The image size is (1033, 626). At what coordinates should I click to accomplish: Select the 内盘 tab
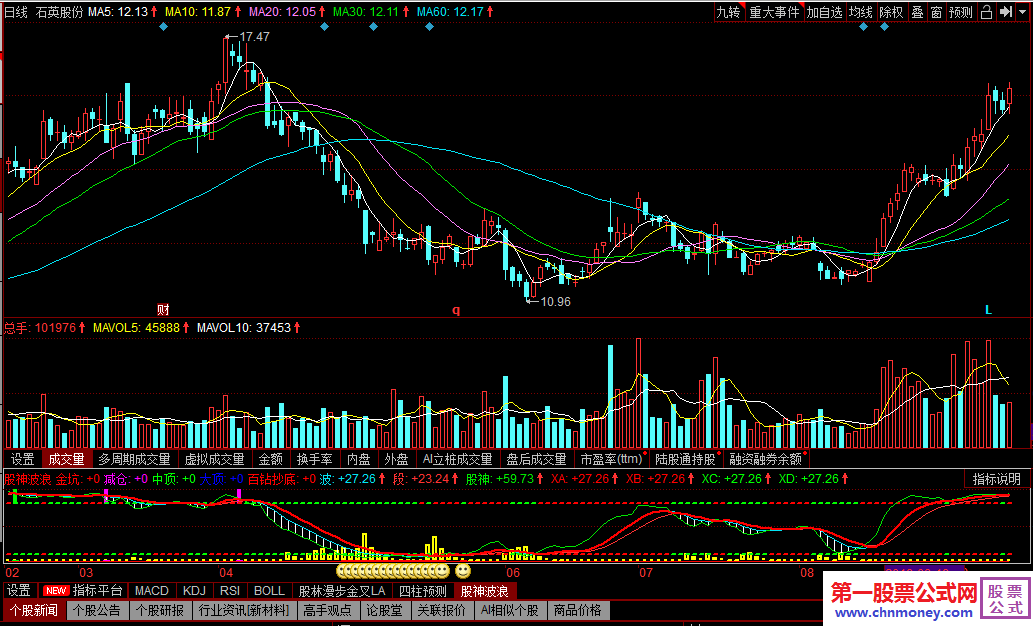point(358,459)
